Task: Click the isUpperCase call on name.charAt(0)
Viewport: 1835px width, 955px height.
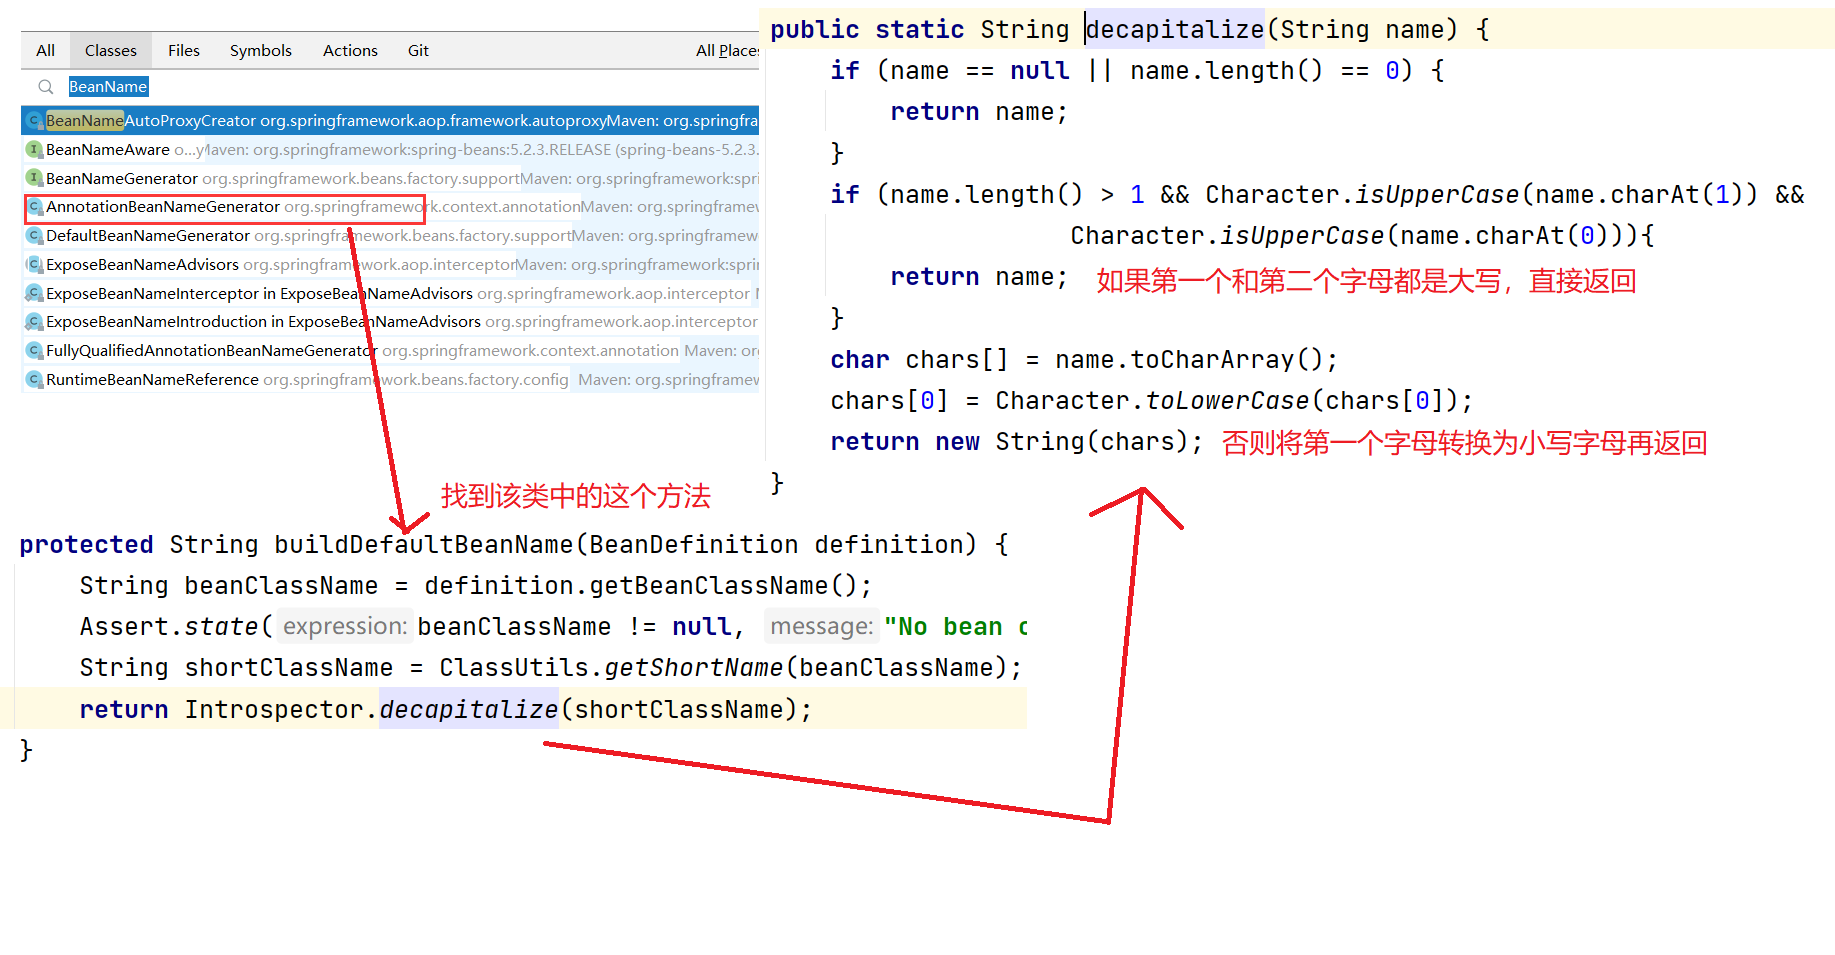Action: (1301, 235)
